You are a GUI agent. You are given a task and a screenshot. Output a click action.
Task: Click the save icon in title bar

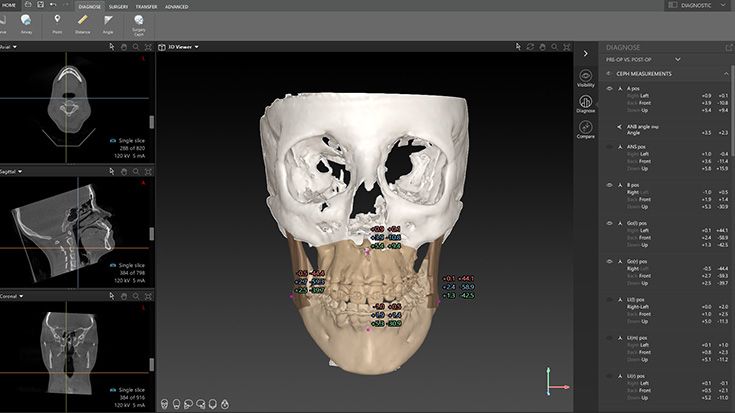39,5
